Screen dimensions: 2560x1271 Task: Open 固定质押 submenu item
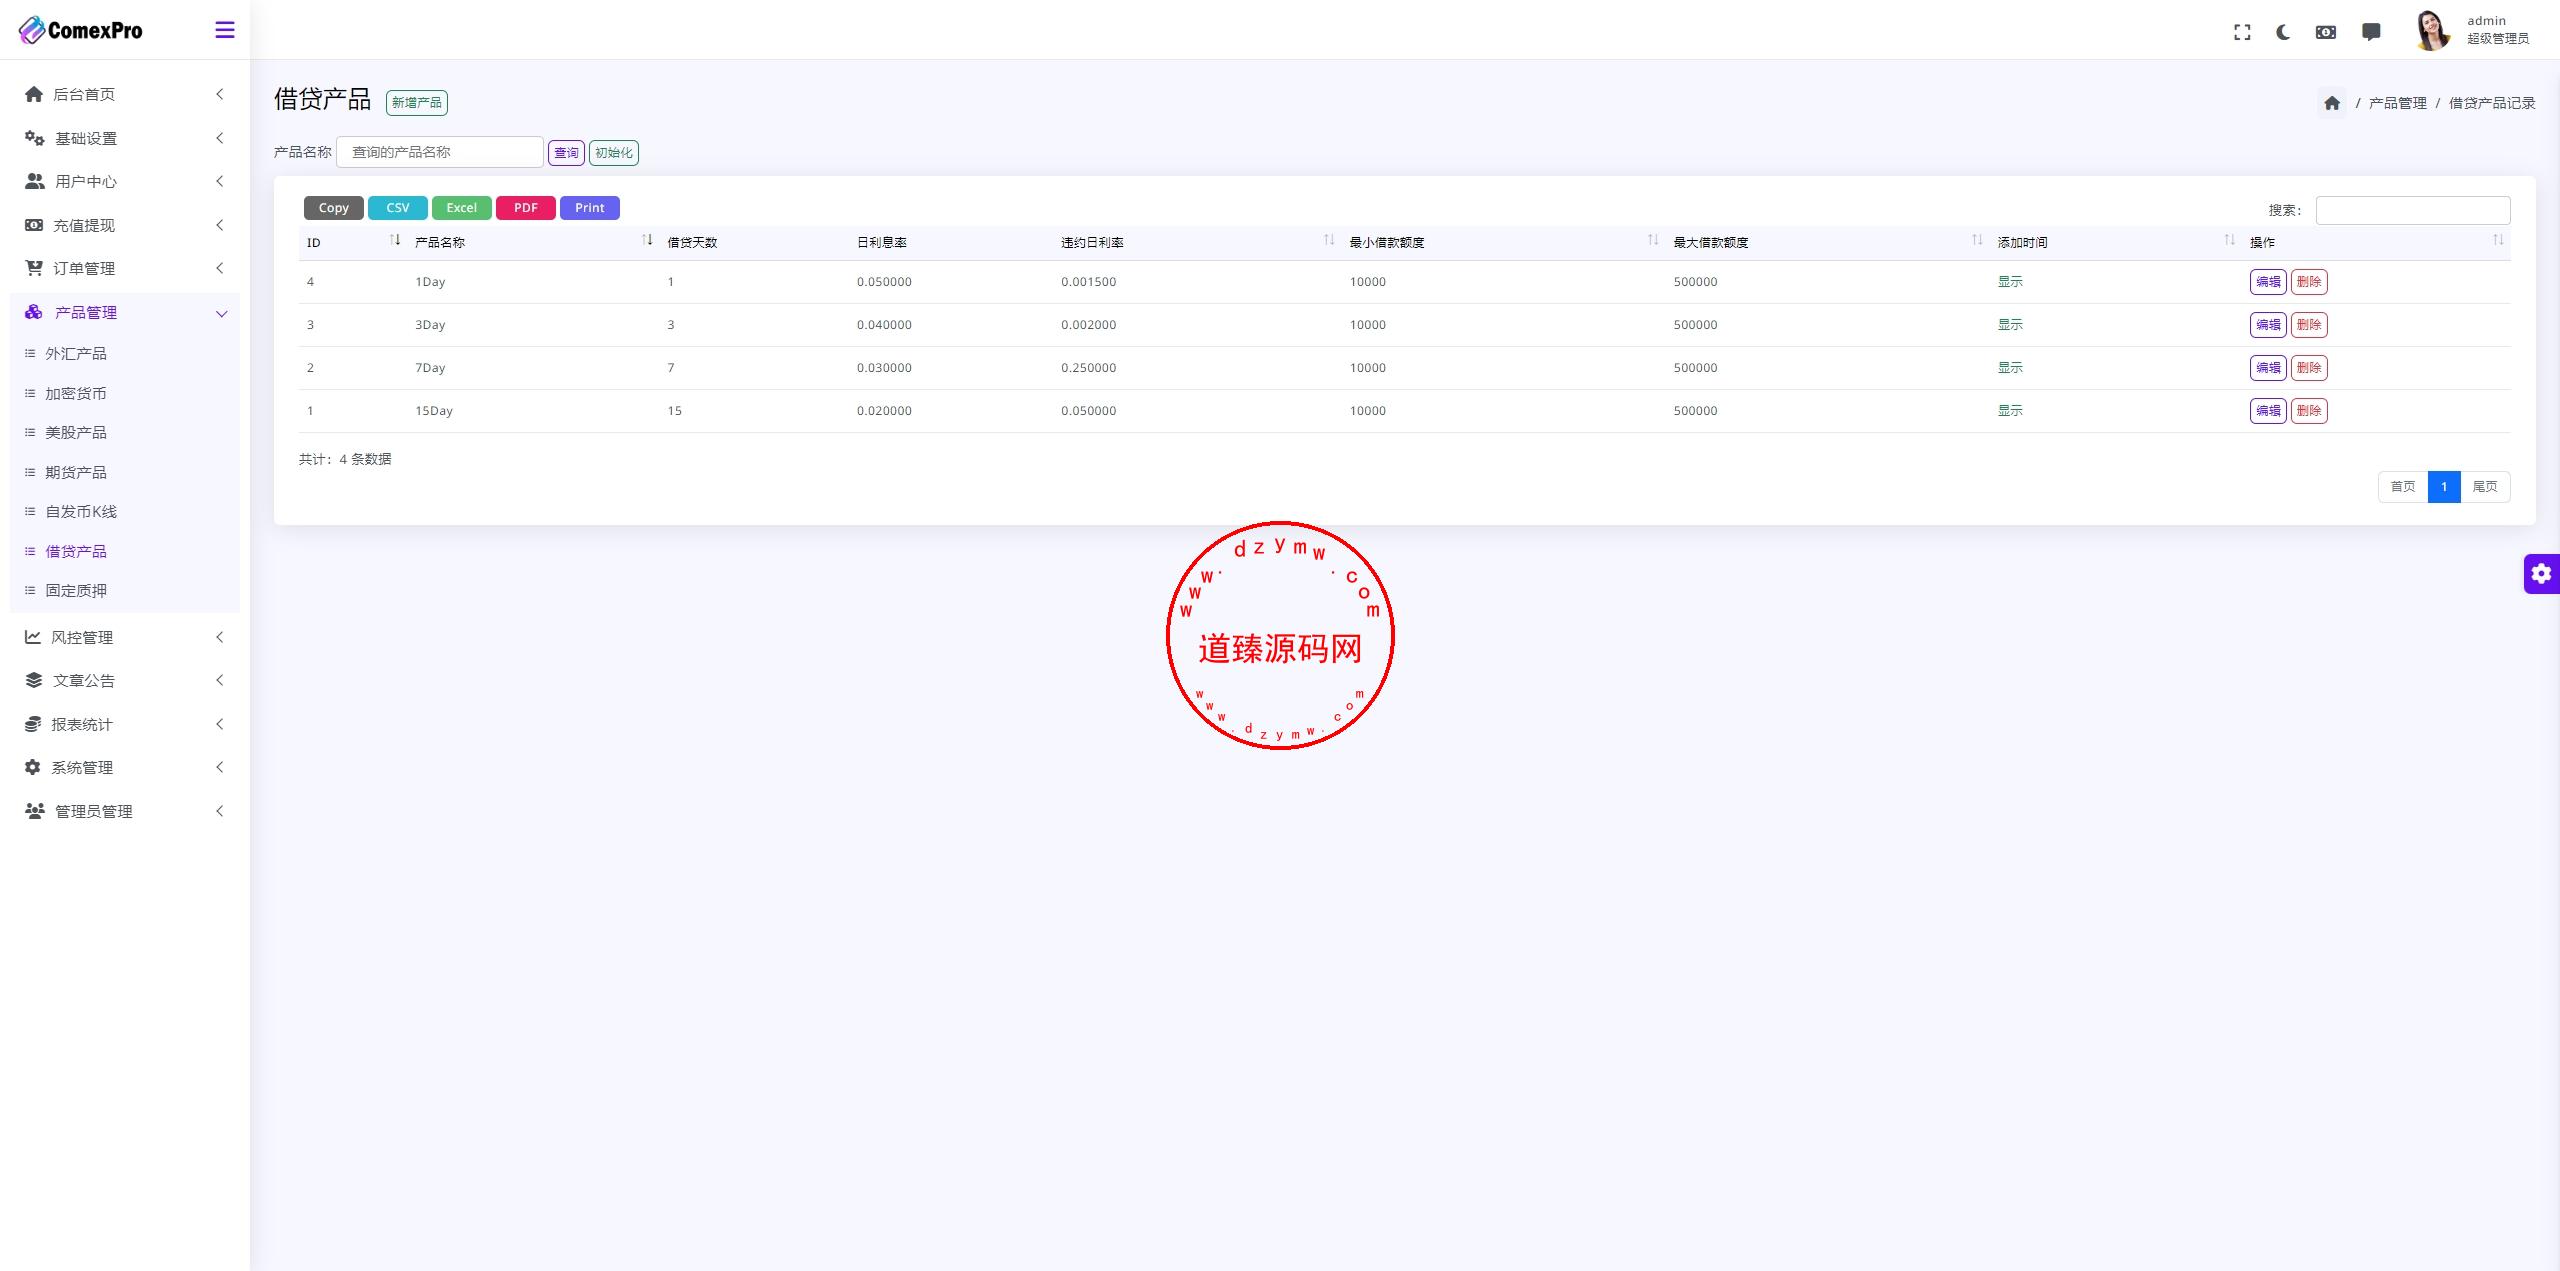[76, 591]
